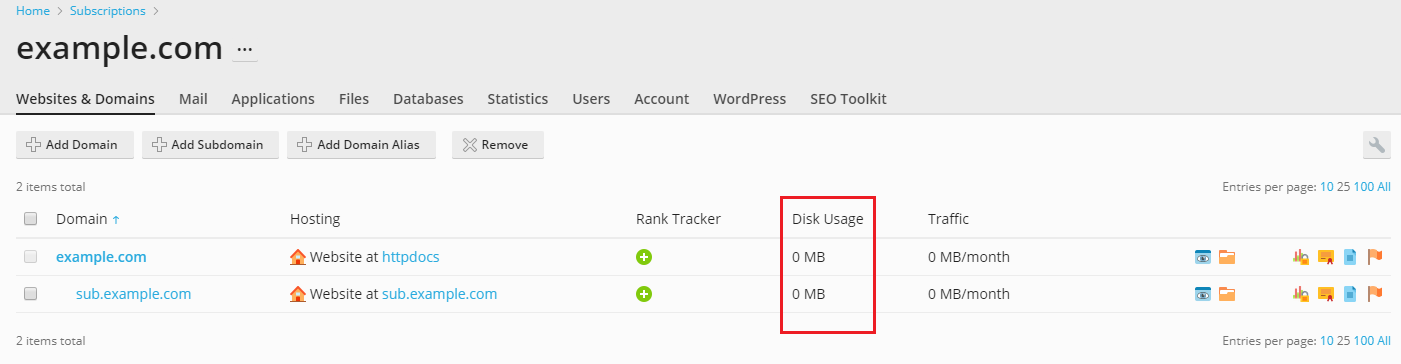This screenshot has height=364, width=1401.
Task: Open site preview icon for sub.example.com row
Action: (x=1203, y=294)
